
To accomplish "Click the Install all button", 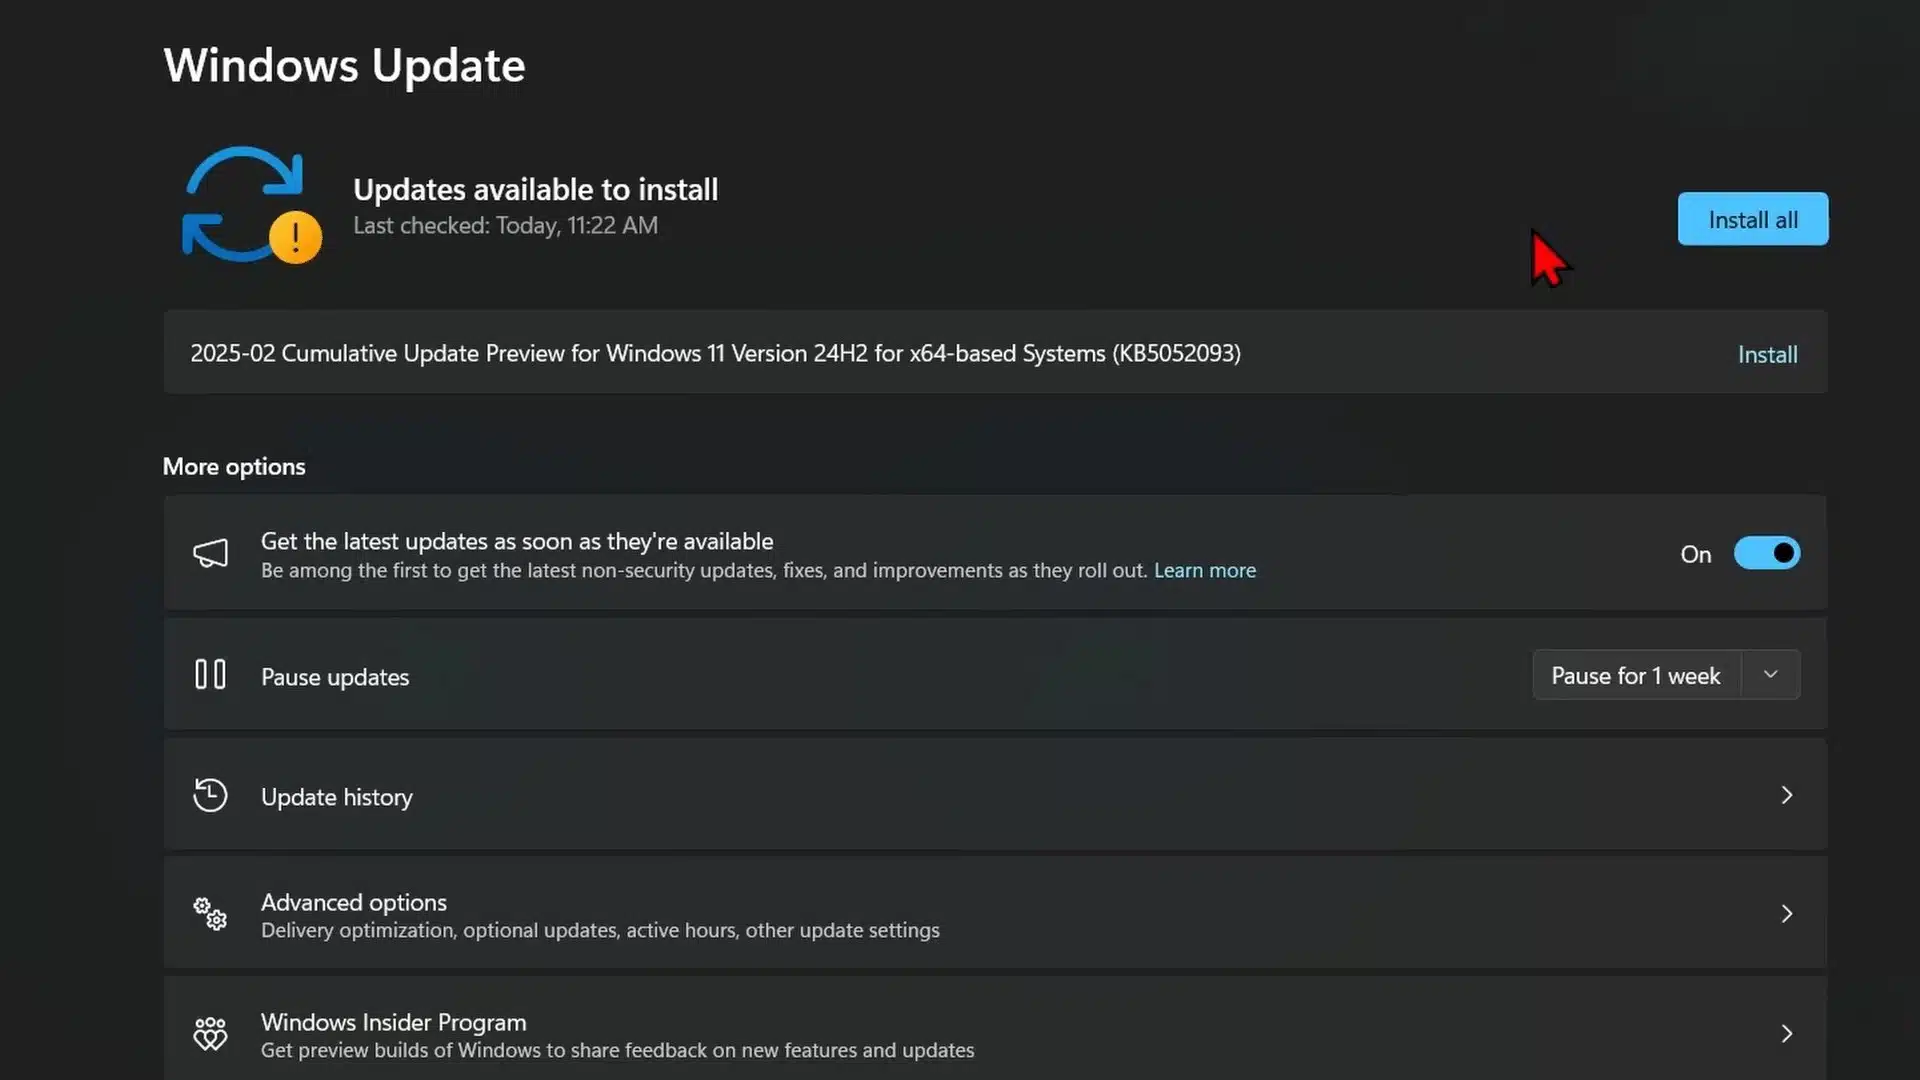I will [x=1753, y=219].
